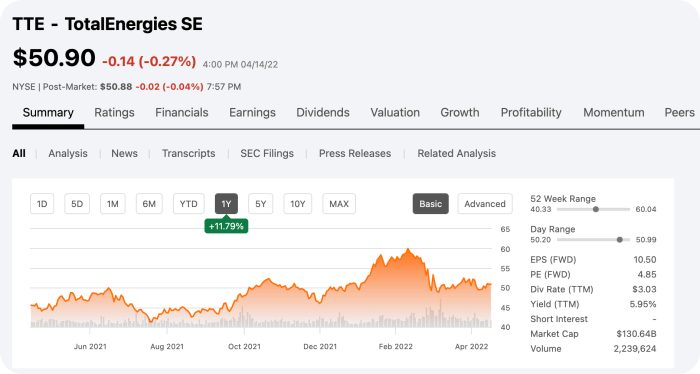Click the post-market price $50.88
The height and width of the screenshot is (374, 700).
pyautogui.click(x=116, y=87)
